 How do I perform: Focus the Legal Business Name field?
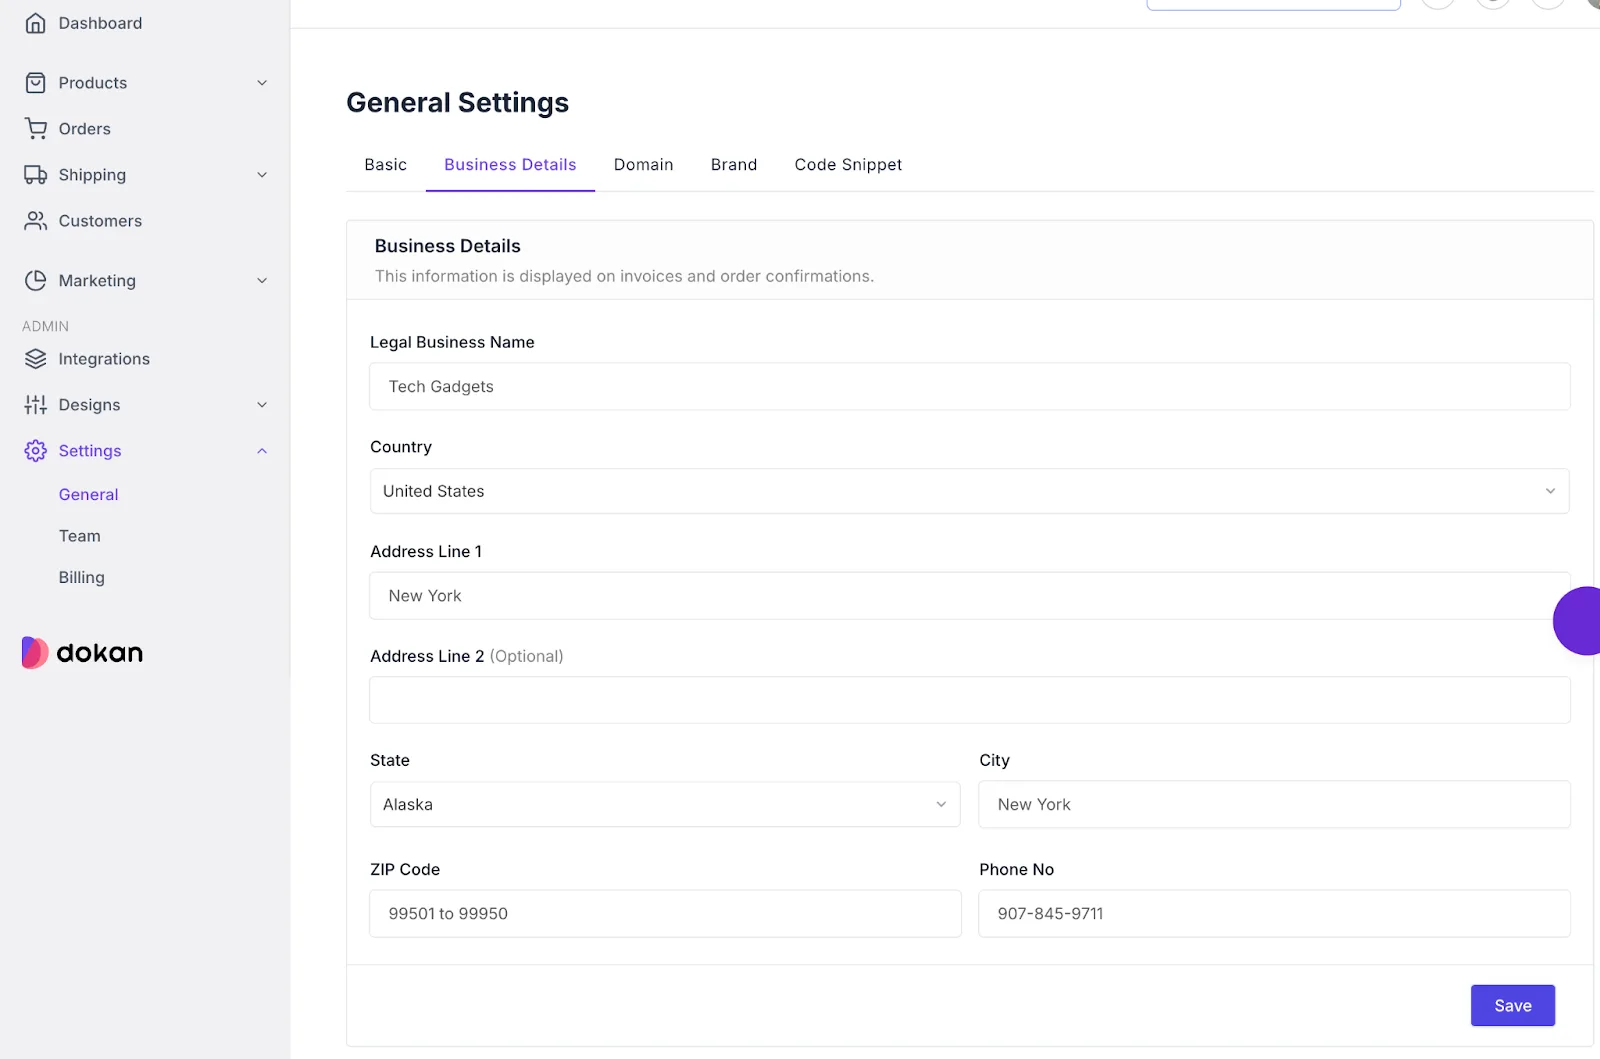point(969,386)
